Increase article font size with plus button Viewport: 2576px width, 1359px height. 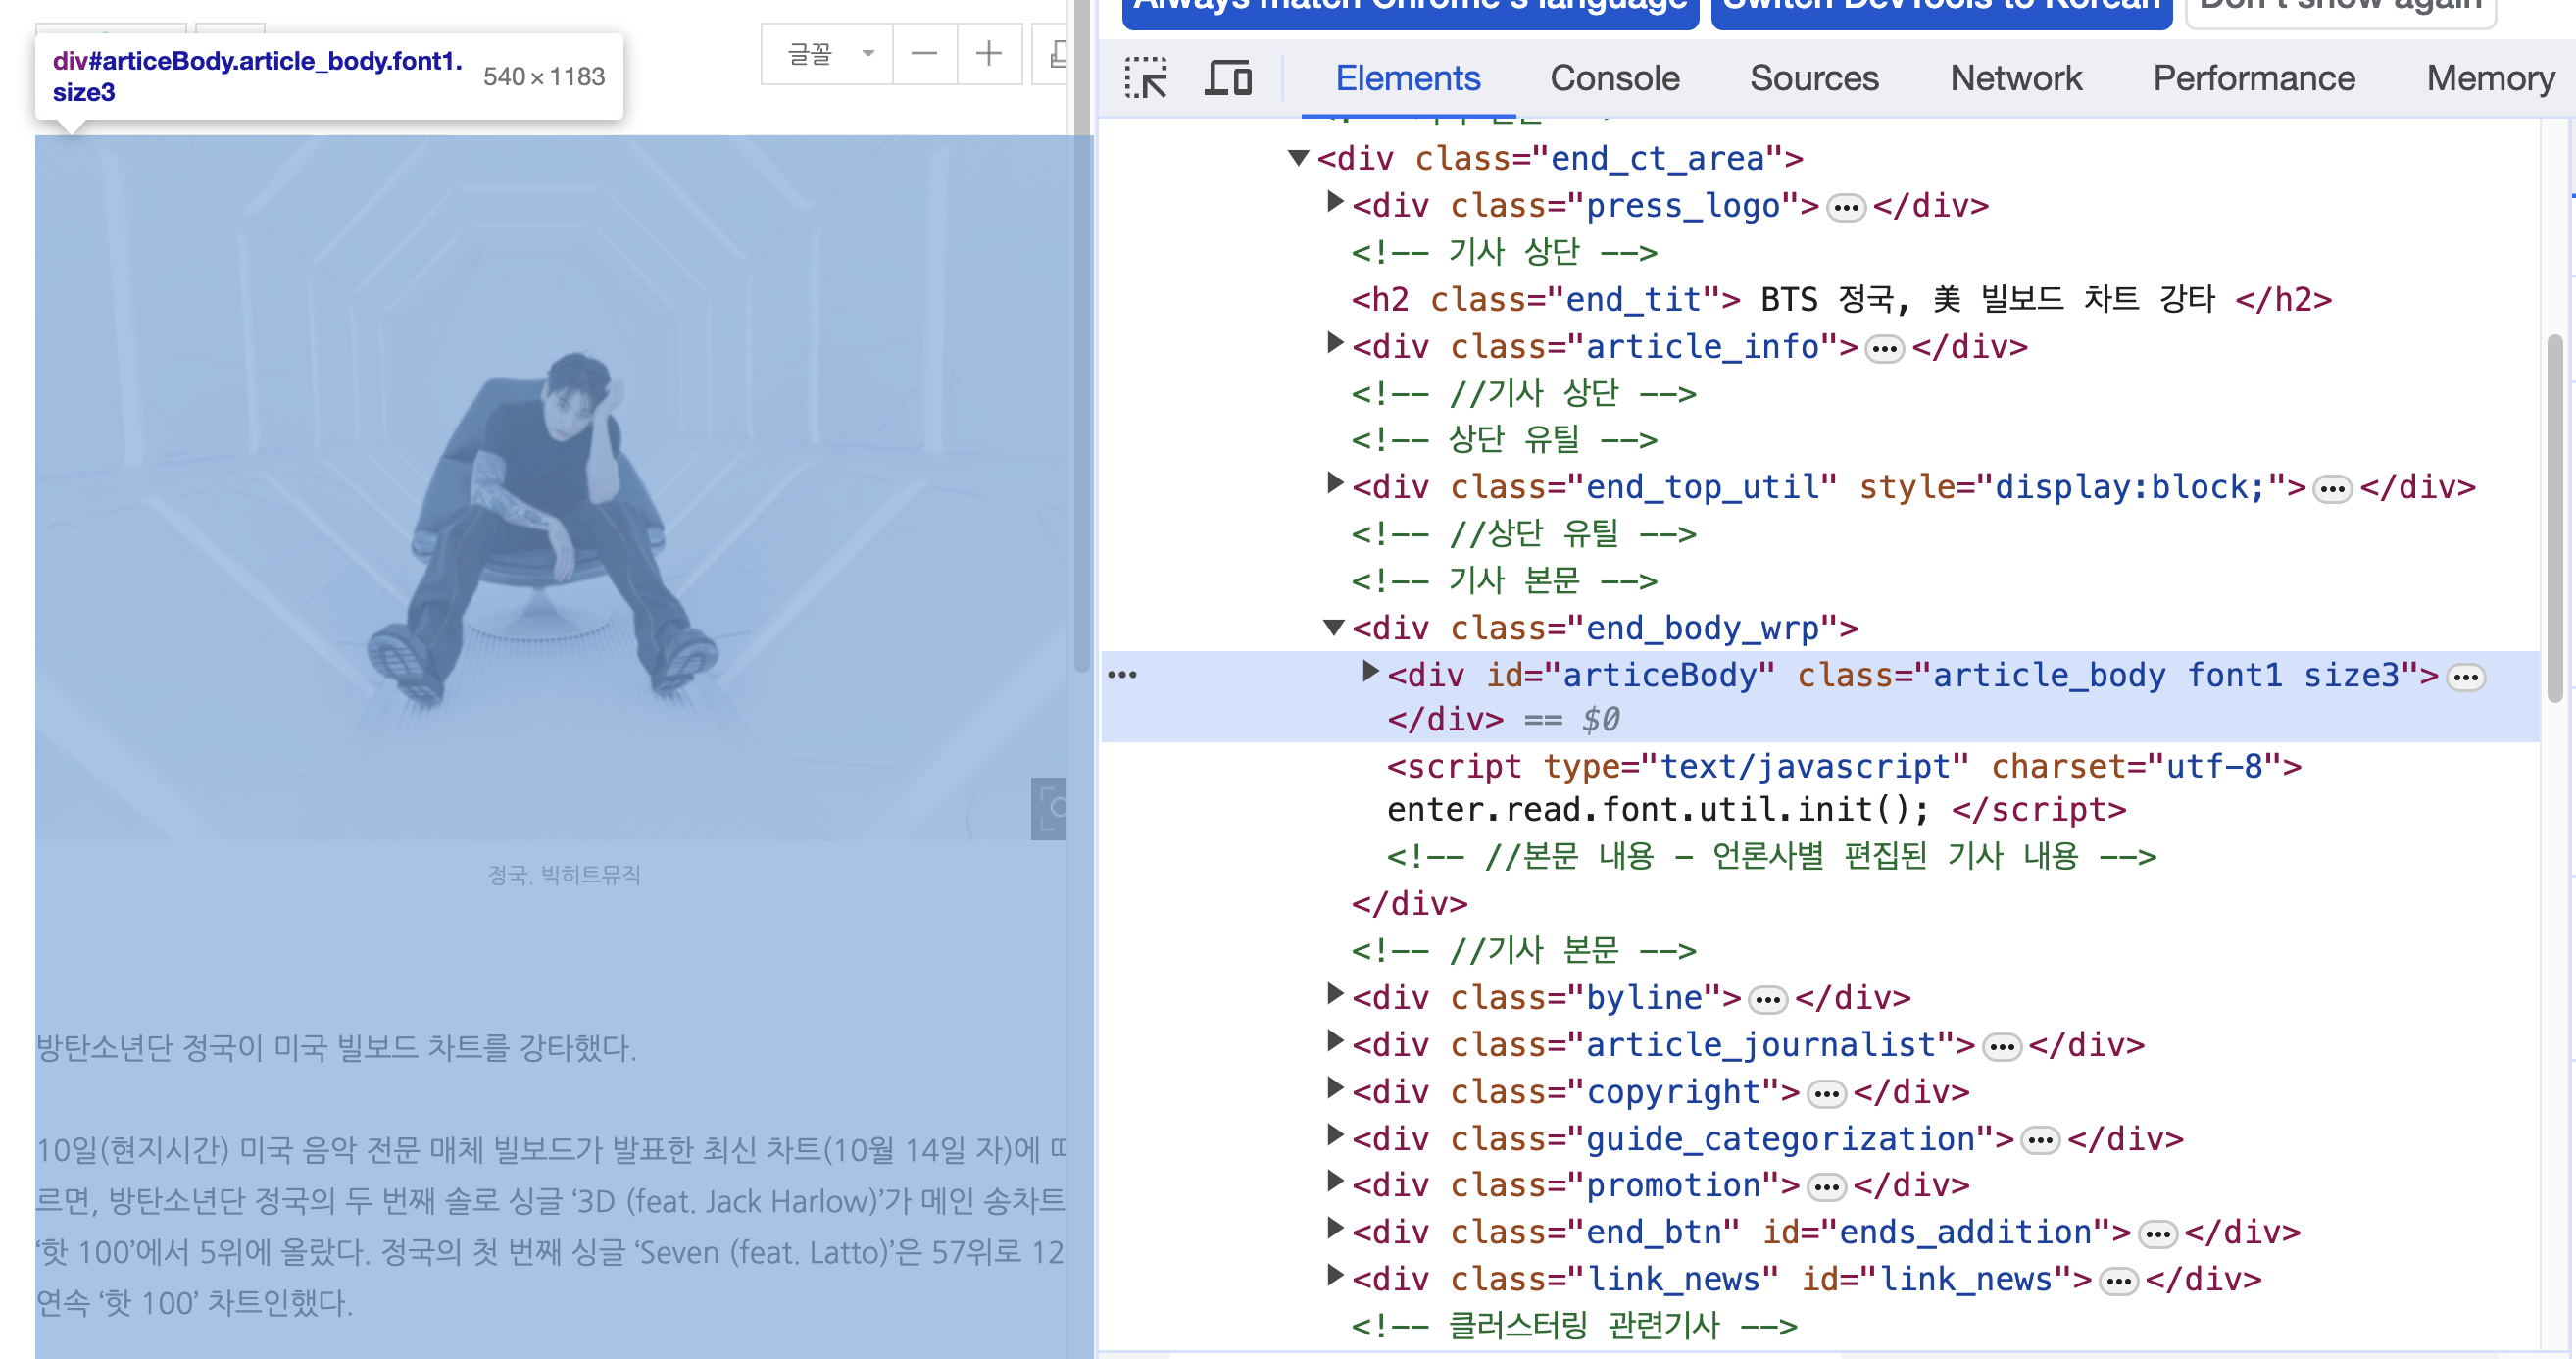[x=988, y=53]
